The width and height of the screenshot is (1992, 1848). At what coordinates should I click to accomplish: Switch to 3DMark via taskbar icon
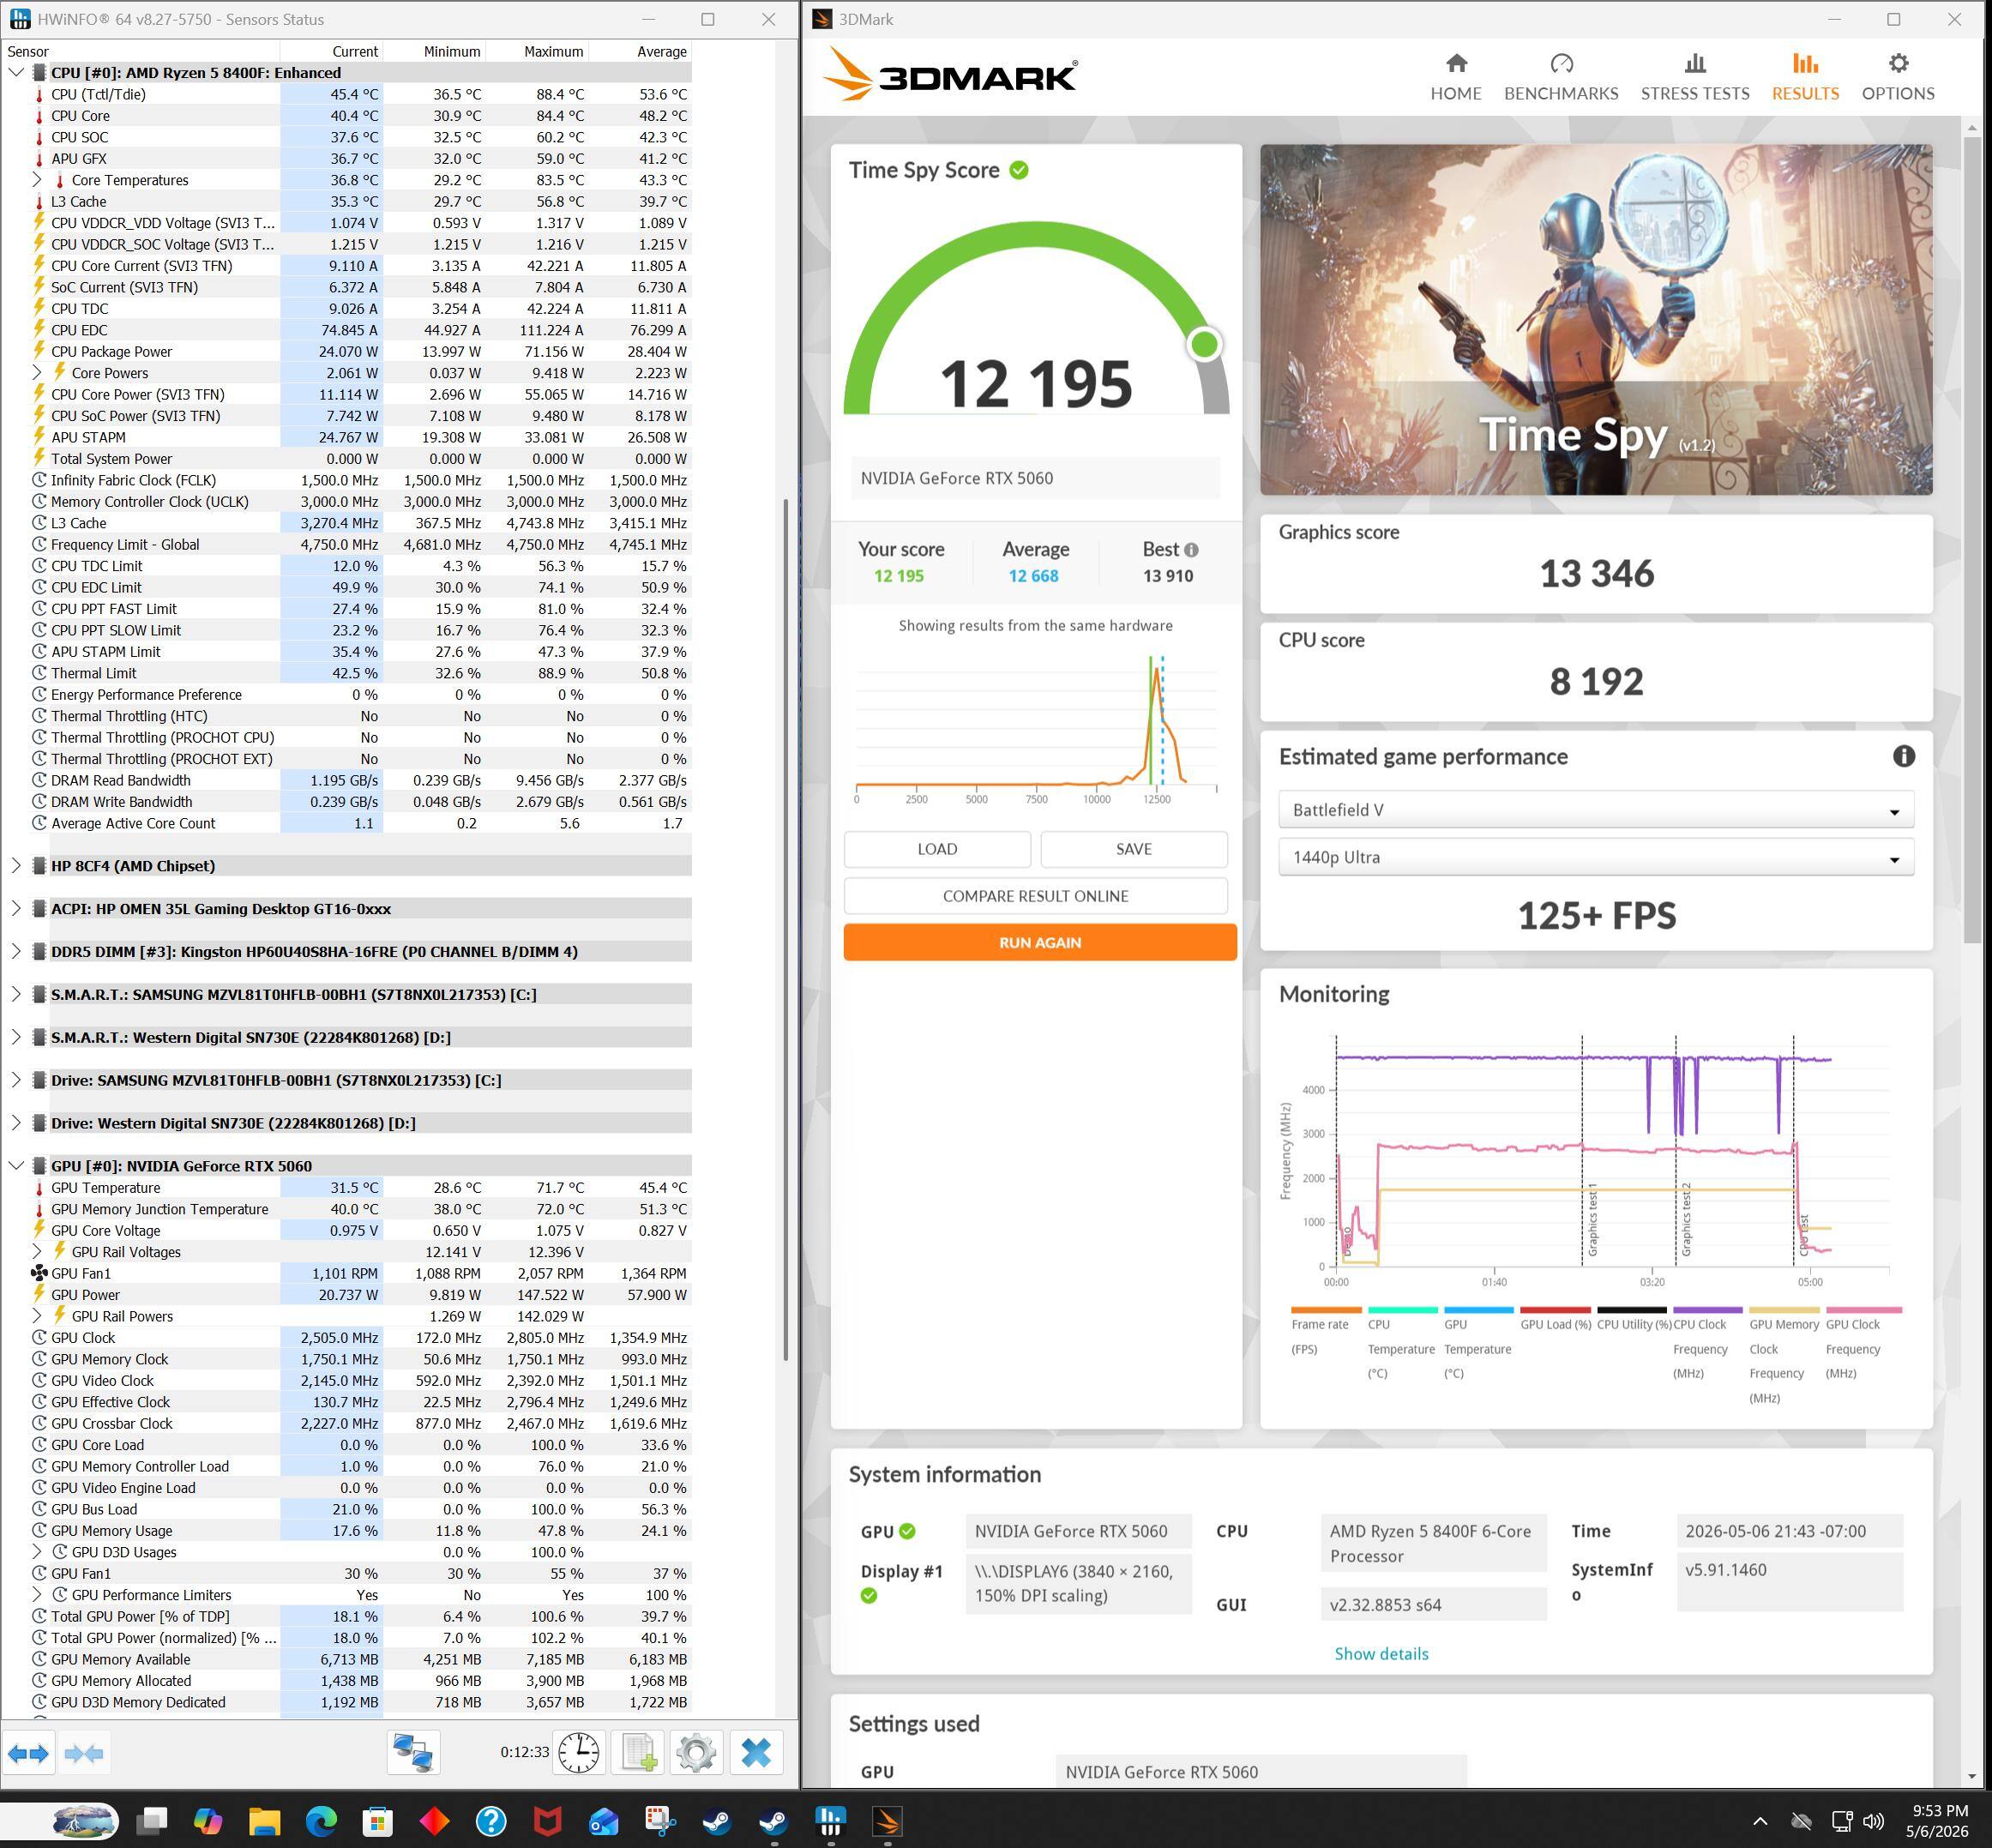click(887, 1822)
